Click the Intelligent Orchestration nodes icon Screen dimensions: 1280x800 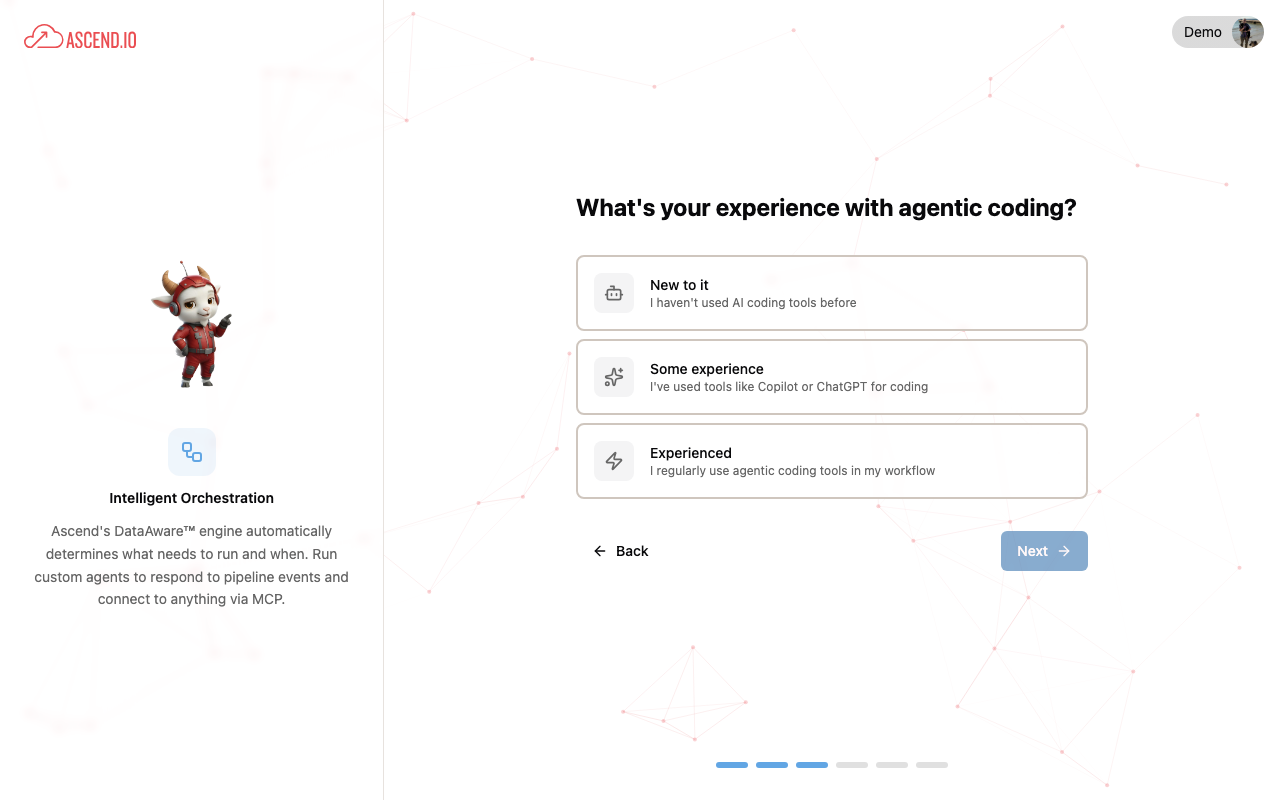tap(191, 452)
